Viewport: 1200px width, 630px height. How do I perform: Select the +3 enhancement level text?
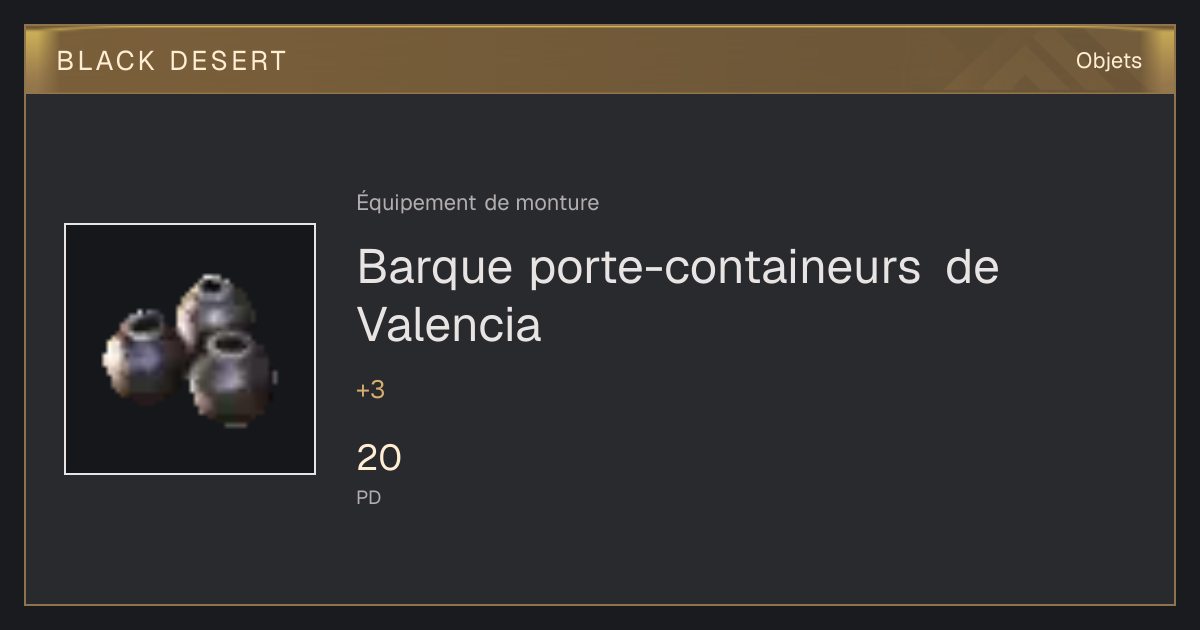(370, 390)
